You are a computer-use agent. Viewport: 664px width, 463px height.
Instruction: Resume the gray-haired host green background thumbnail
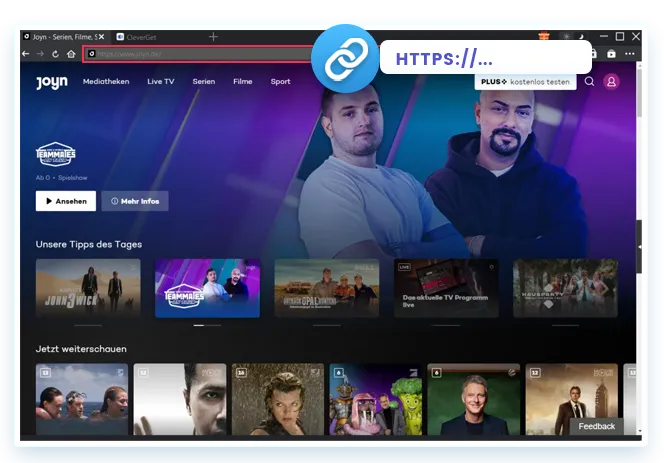point(473,399)
